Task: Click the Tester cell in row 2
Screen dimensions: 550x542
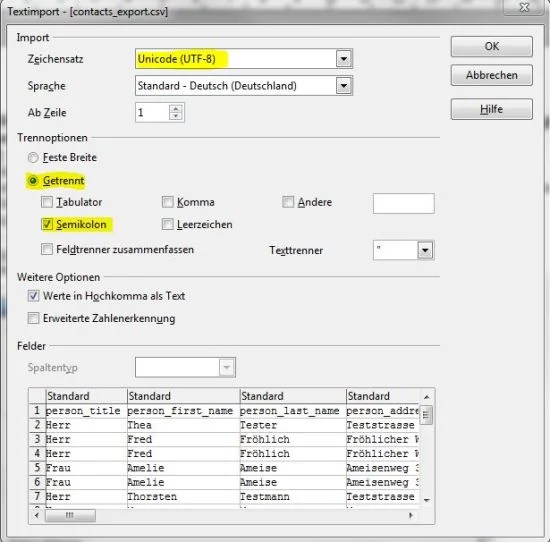Action: (293, 425)
